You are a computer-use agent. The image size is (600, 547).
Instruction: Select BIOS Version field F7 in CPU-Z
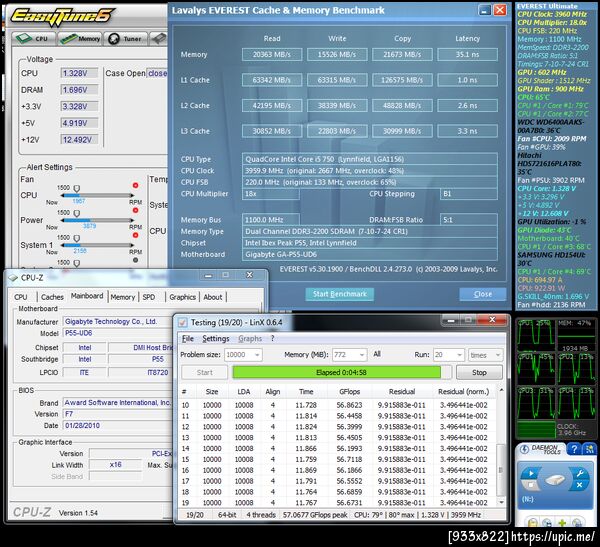point(117,414)
